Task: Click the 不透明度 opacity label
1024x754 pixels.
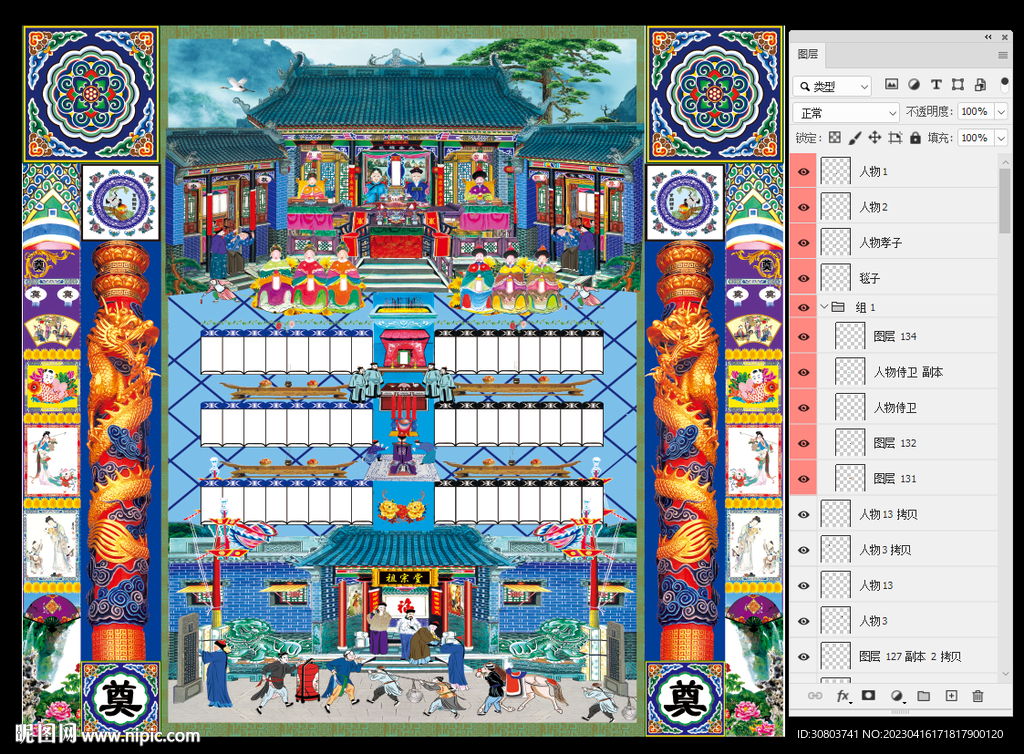Action: (x=929, y=112)
